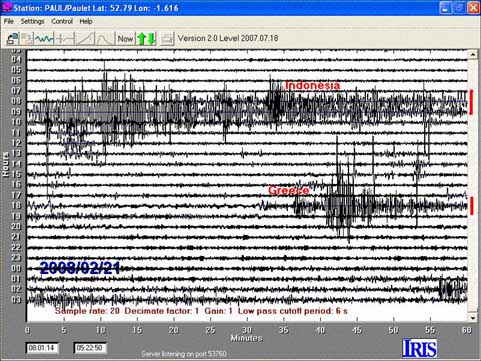Click the red Indonesia event marker bar
This screenshot has width=481, height=361.
471,102
